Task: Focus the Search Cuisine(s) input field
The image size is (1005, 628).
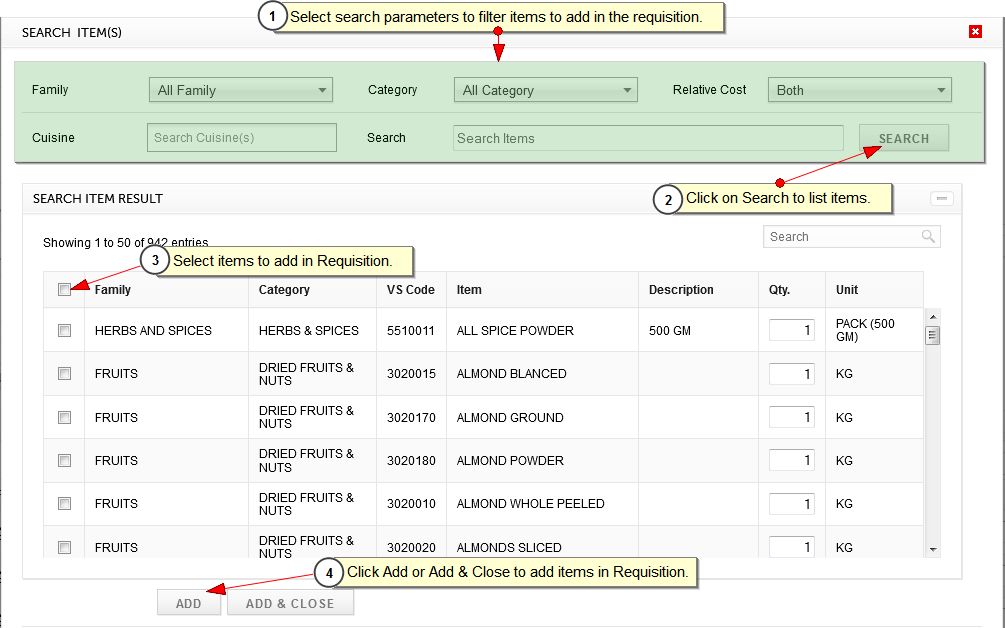Action: click(242, 138)
